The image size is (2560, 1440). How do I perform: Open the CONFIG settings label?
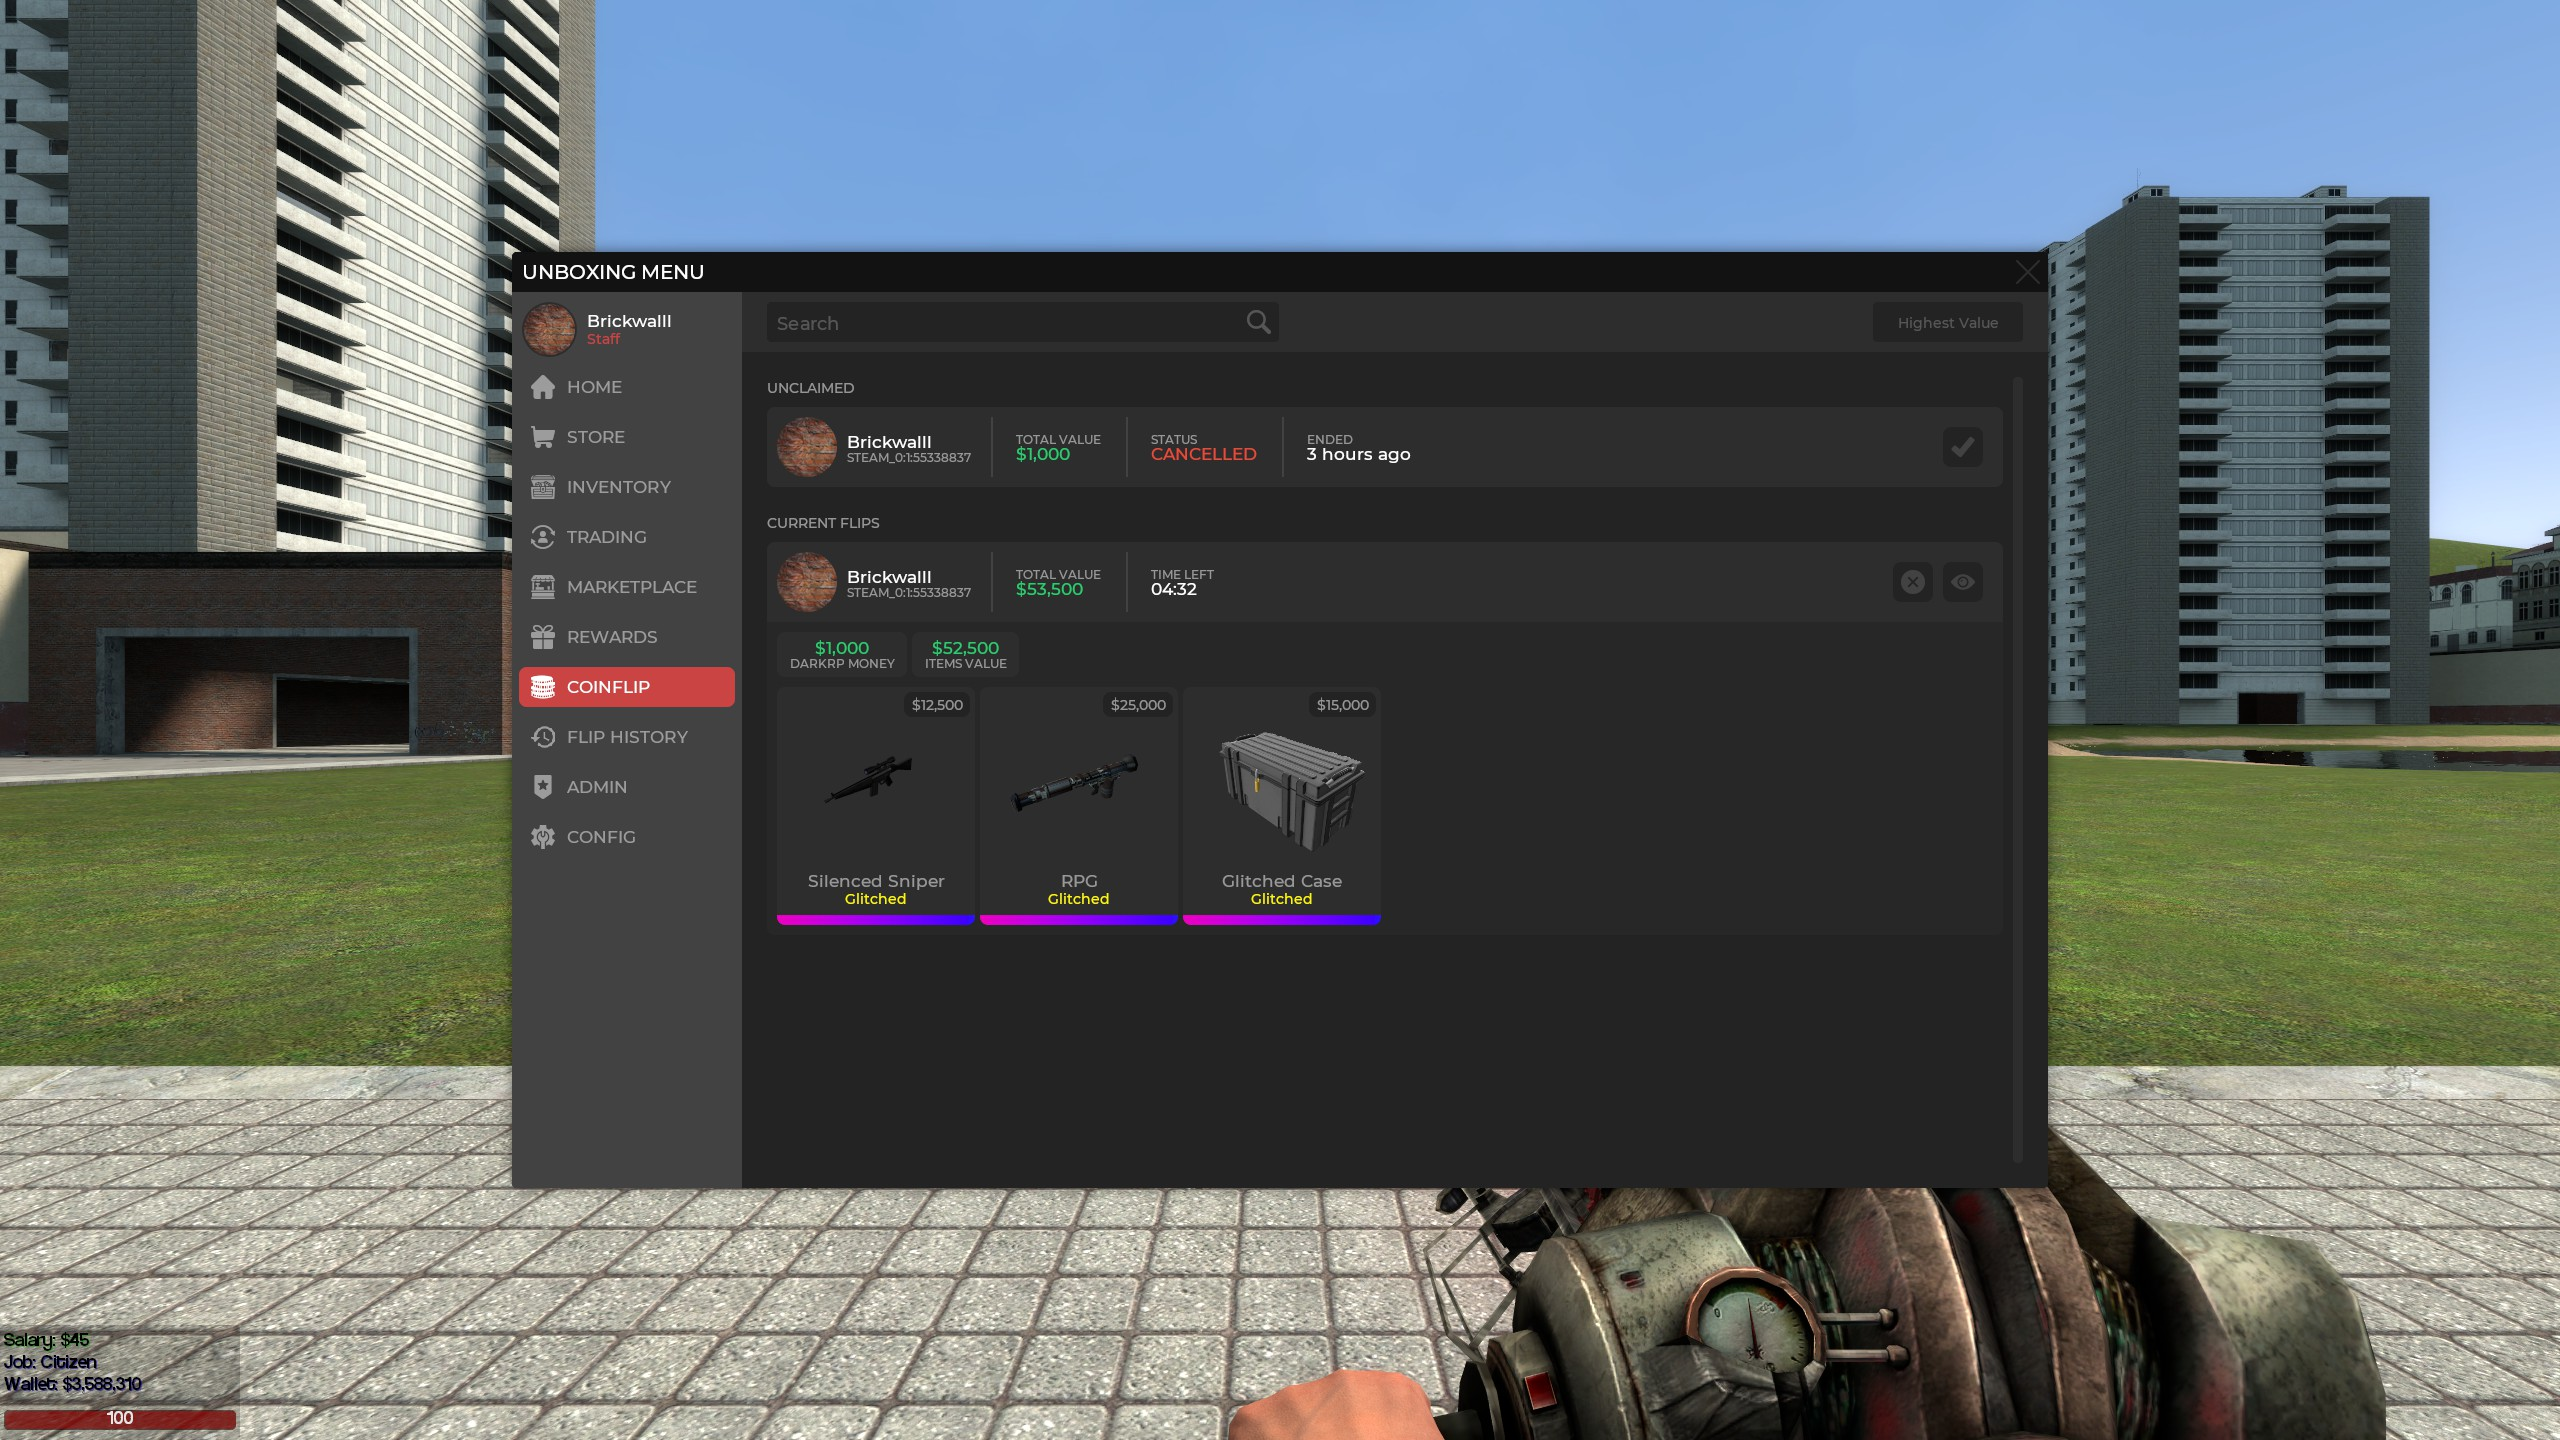(x=600, y=837)
